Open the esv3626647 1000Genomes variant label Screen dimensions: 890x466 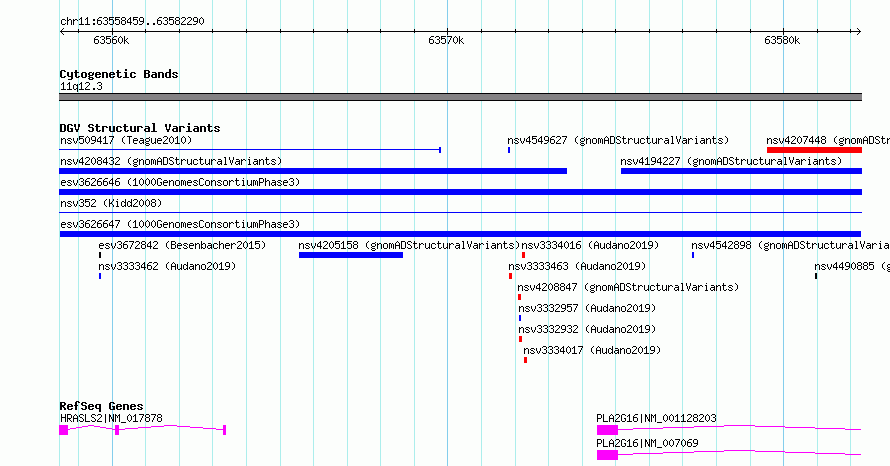tap(180, 224)
